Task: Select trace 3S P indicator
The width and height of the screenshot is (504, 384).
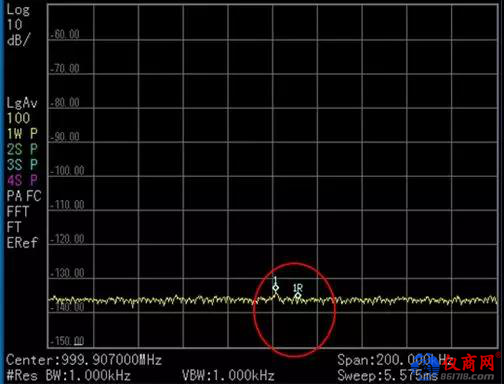Action: coord(22,165)
